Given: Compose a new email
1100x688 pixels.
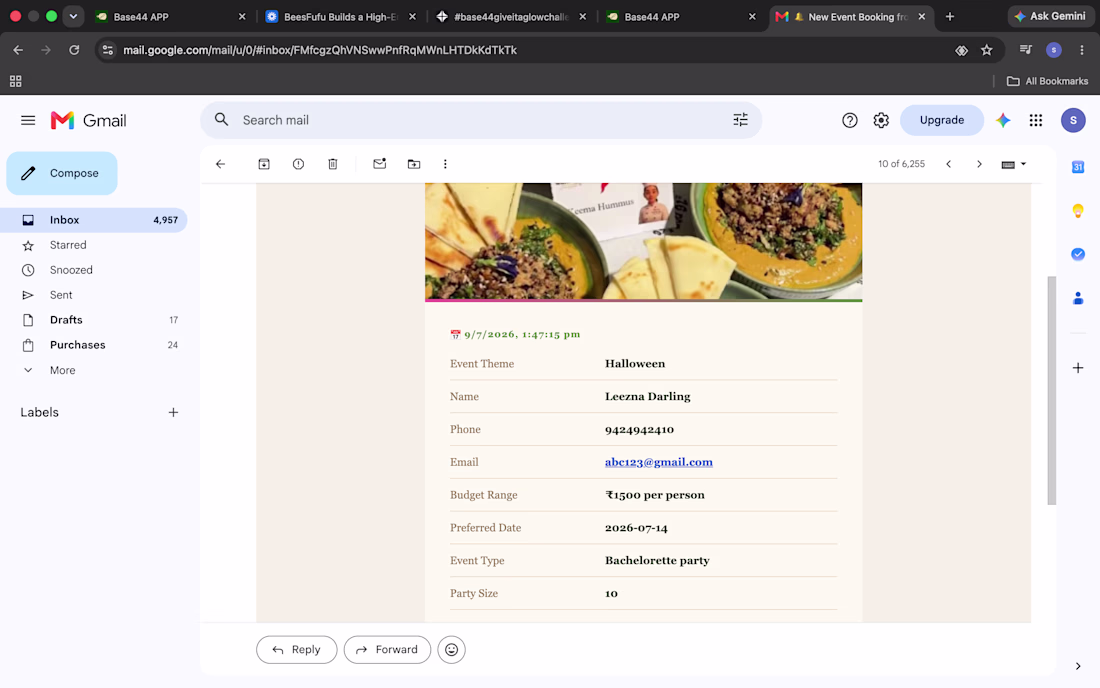Looking at the screenshot, I should coord(62,173).
